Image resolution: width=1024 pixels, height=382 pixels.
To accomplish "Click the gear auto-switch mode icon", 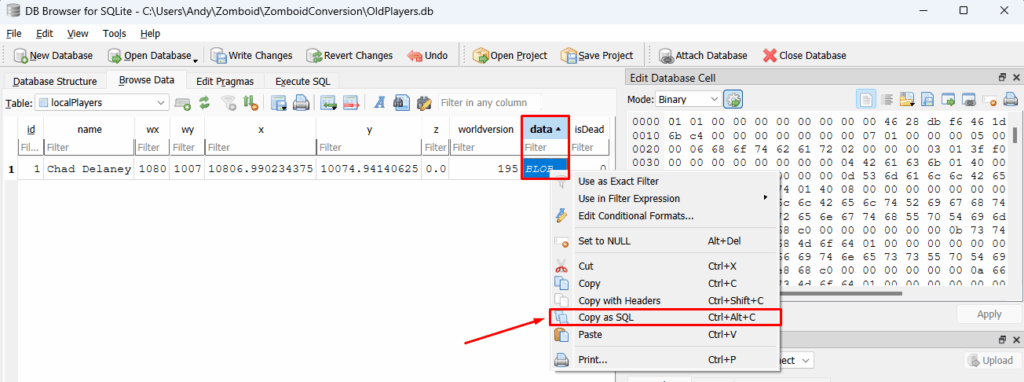I will click(734, 99).
